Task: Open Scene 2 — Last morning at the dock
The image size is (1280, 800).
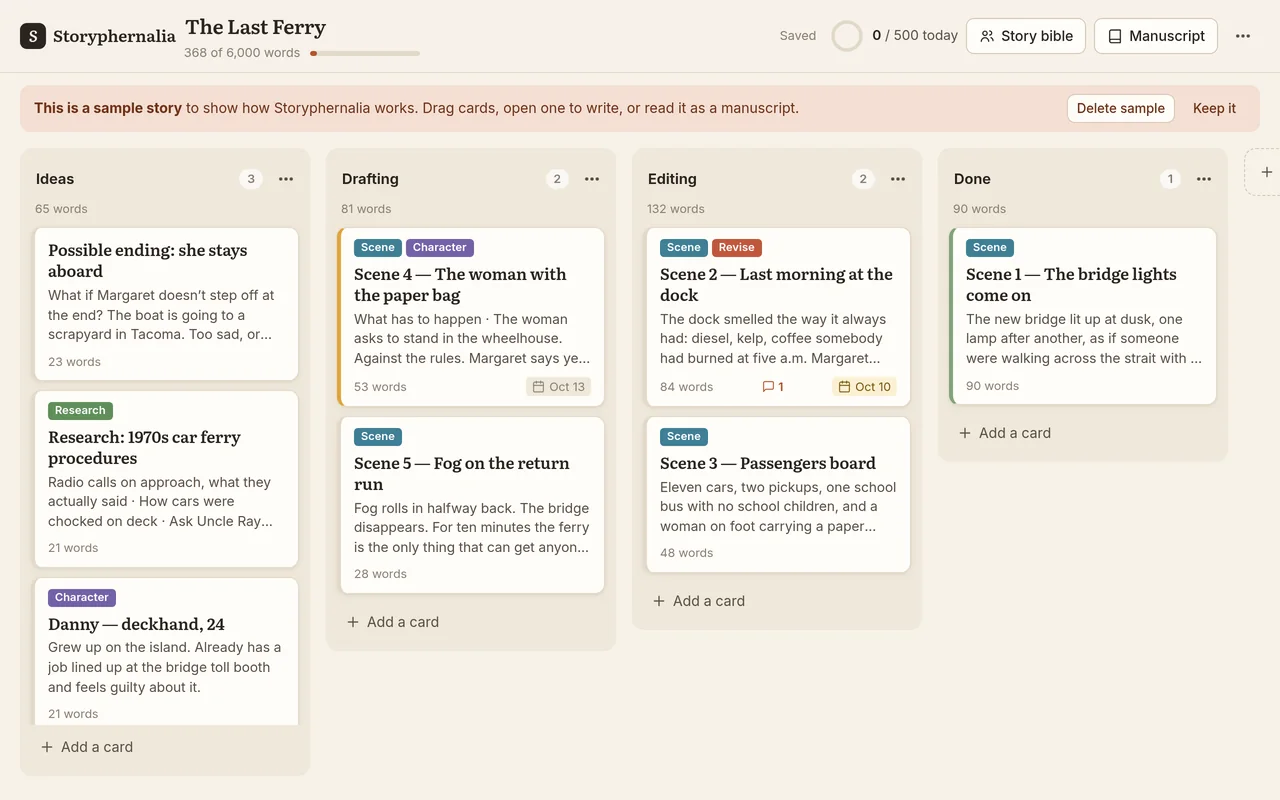Action: [778, 317]
